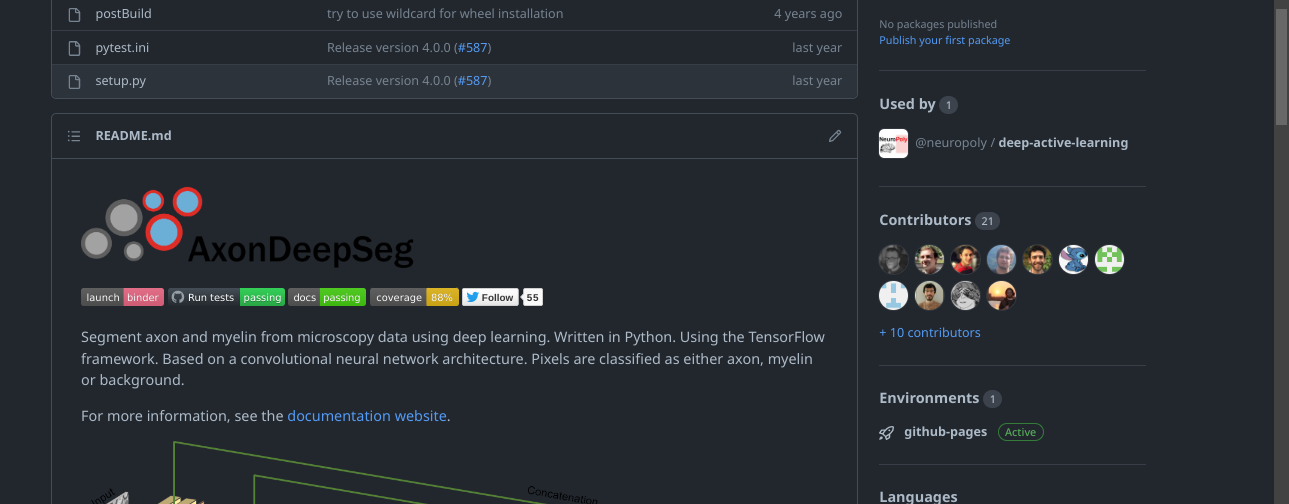Image resolution: width=1289 pixels, height=504 pixels.
Task: Click the postBuild file icon
Action: click(x=73, y=14)
